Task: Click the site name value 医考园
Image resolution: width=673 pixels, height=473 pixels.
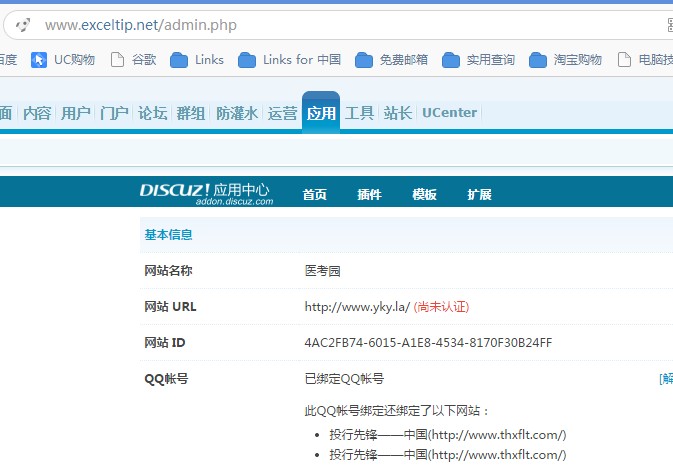Action: coord(322,271)
